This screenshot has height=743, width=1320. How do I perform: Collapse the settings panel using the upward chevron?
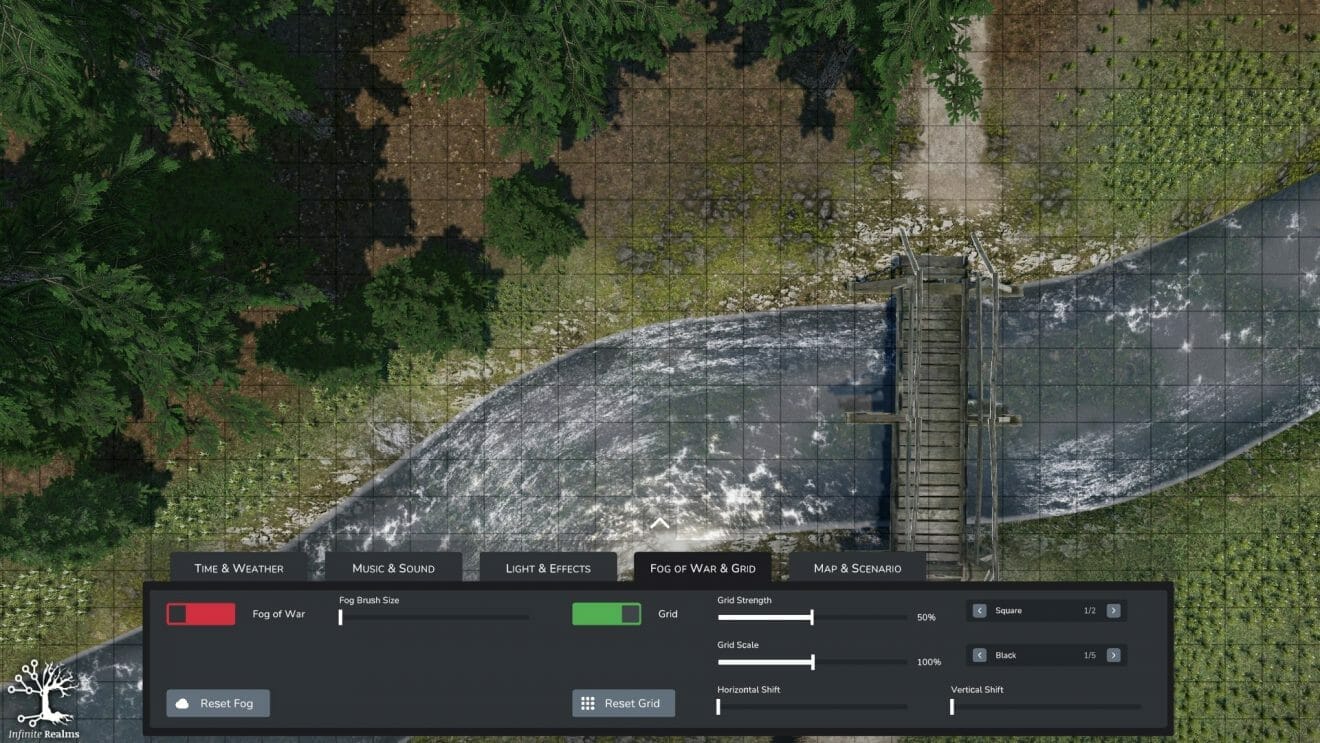(x=659, y=522)
